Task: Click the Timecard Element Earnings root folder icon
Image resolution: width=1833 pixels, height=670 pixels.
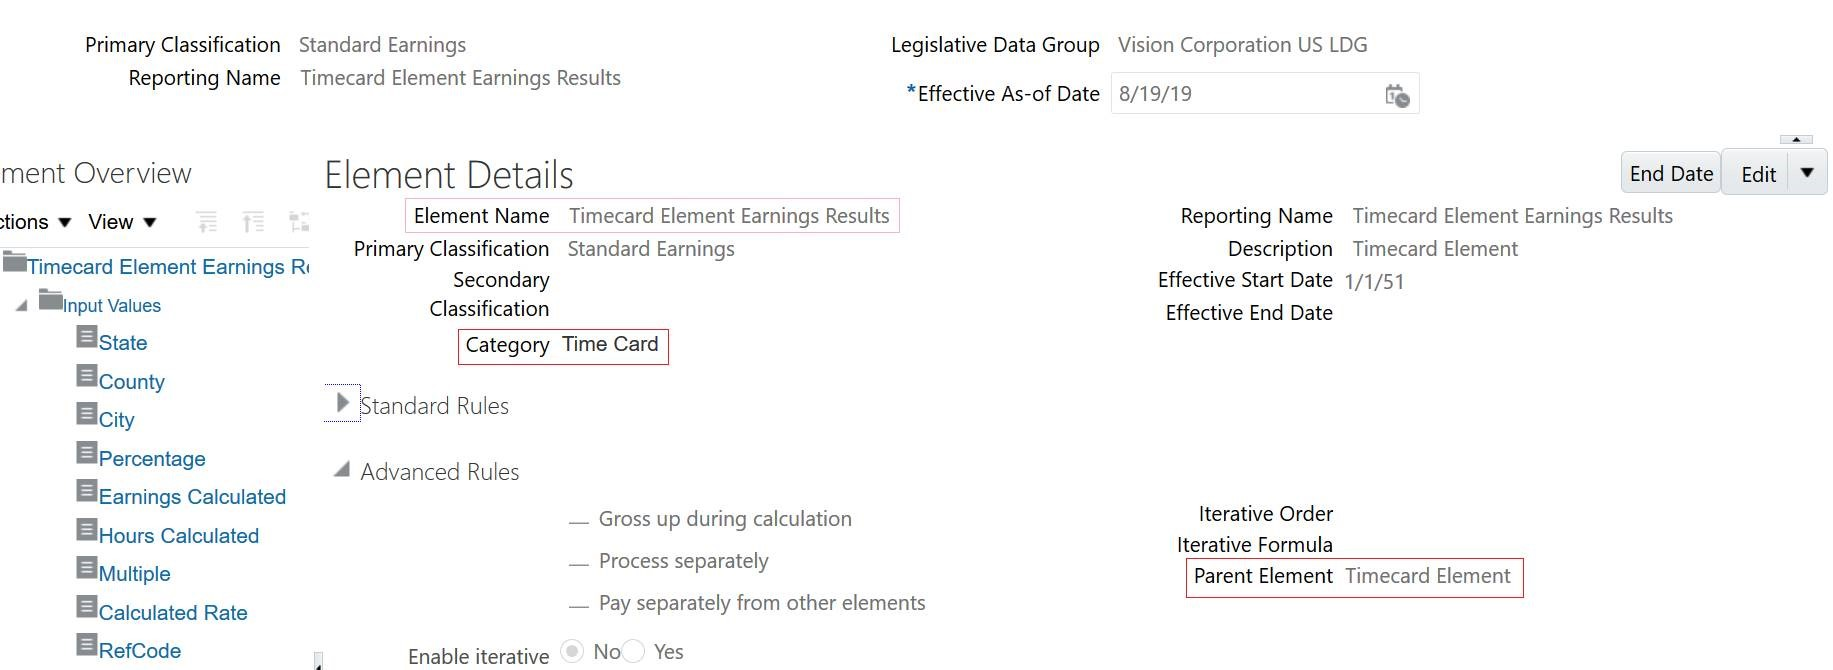Action: [14, 262]
